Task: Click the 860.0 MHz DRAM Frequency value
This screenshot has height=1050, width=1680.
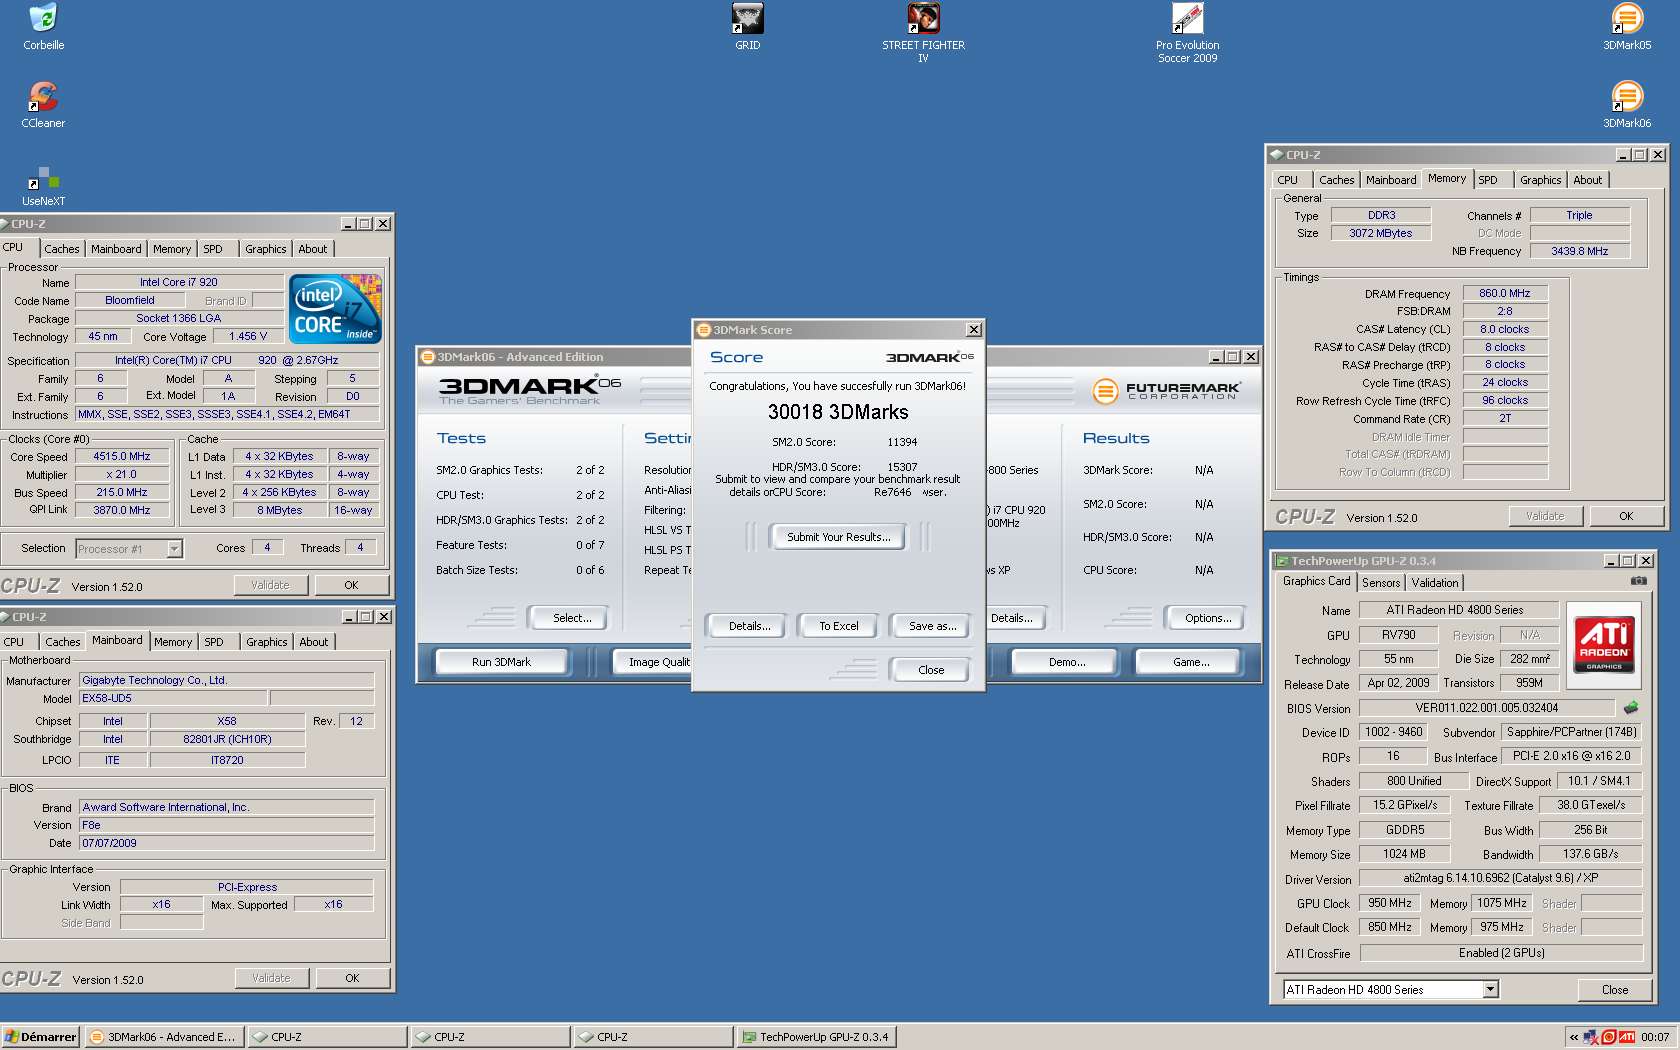Action: point(1504,293)
